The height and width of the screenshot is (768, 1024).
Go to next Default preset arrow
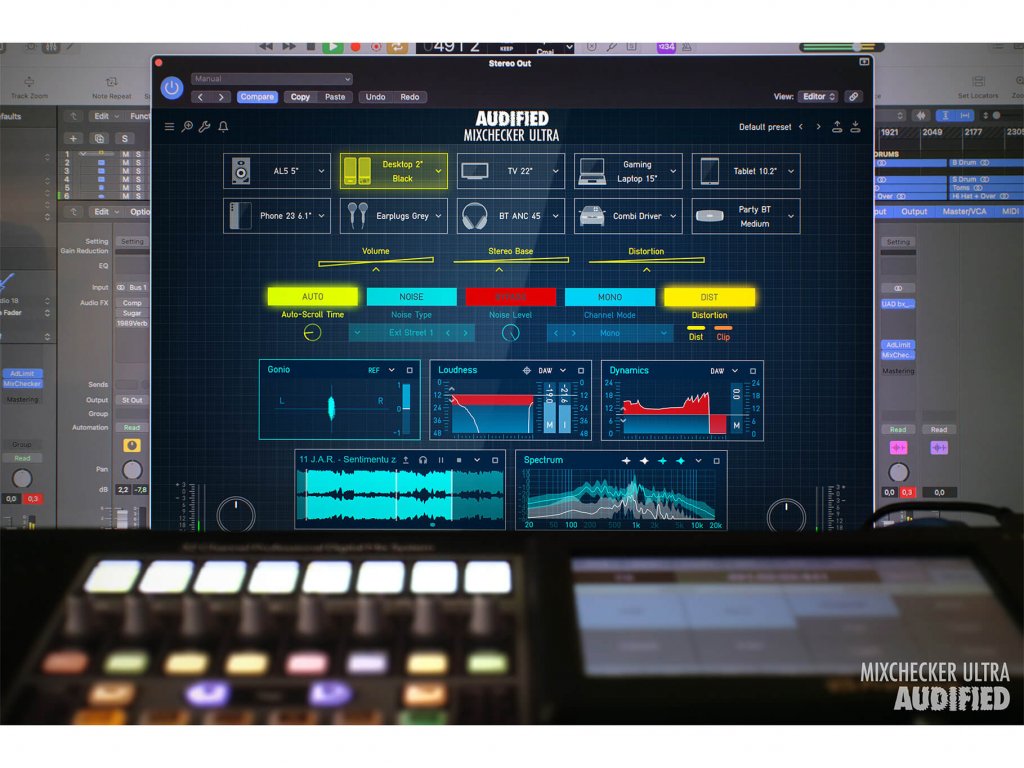(818, 127)
